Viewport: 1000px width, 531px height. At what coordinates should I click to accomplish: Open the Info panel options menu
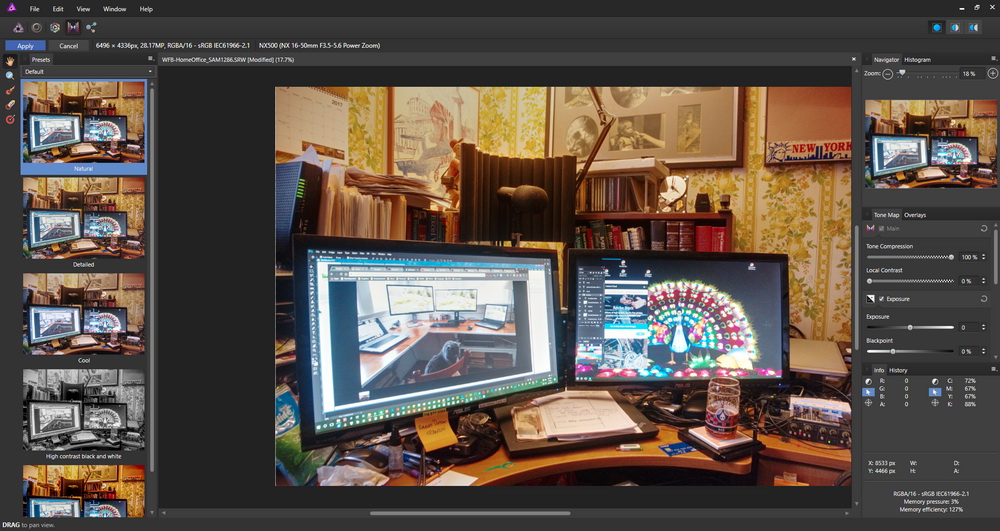(994, 369)
